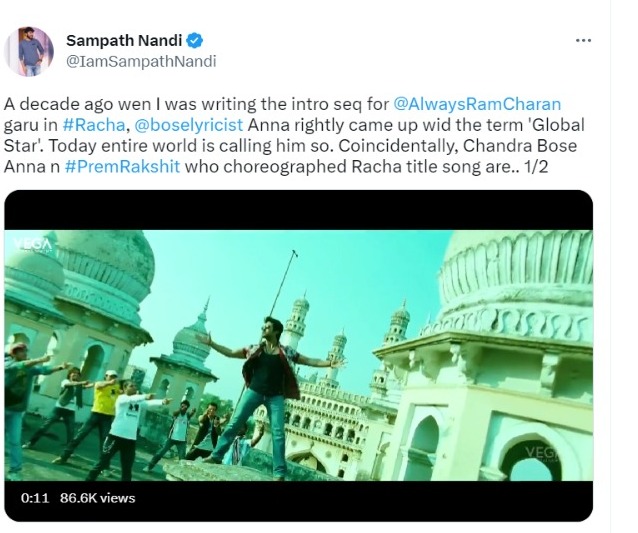Click the lower-right VEGA logo watermark
The width and height of the screenshot is (638, 533).
[x=540, y=452]
